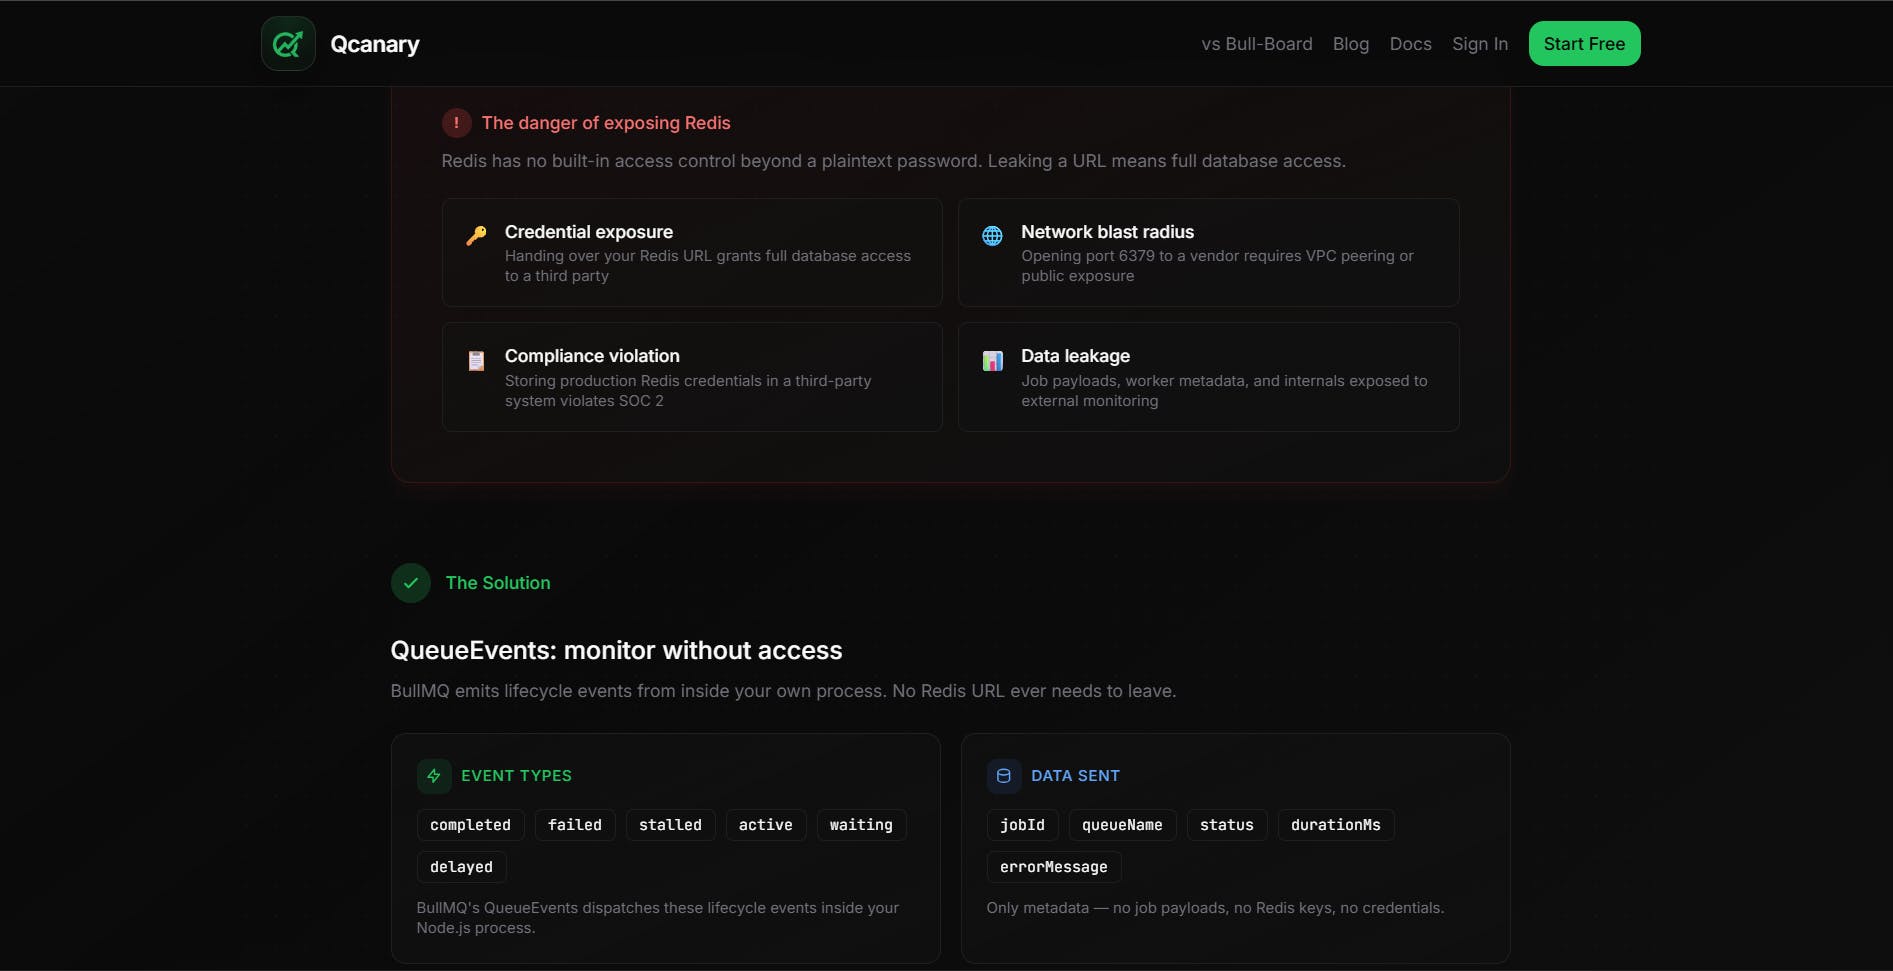Image resolution: width=1893 pixels, height=971 pixels.
Task: Click the Data leakage heading
Action: (x=1075, y=356)
